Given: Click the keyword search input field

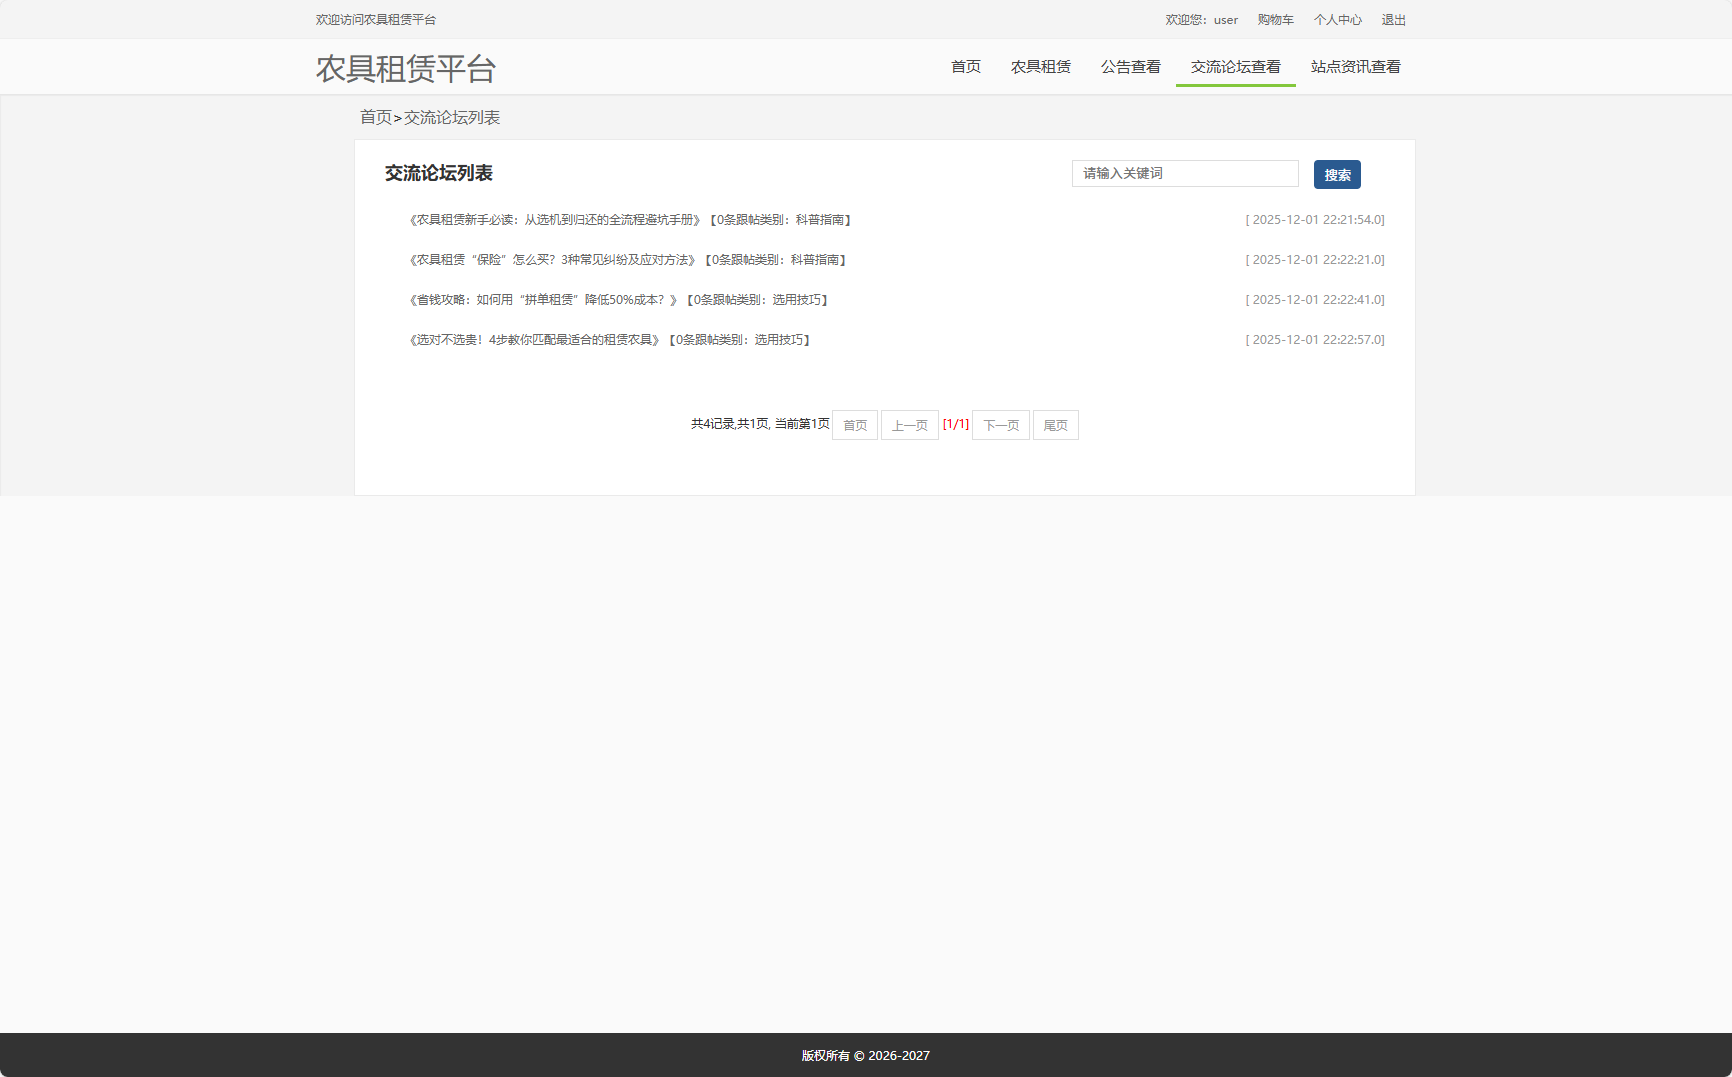Looking at the screenshot, I should (x=1184, y=173).
